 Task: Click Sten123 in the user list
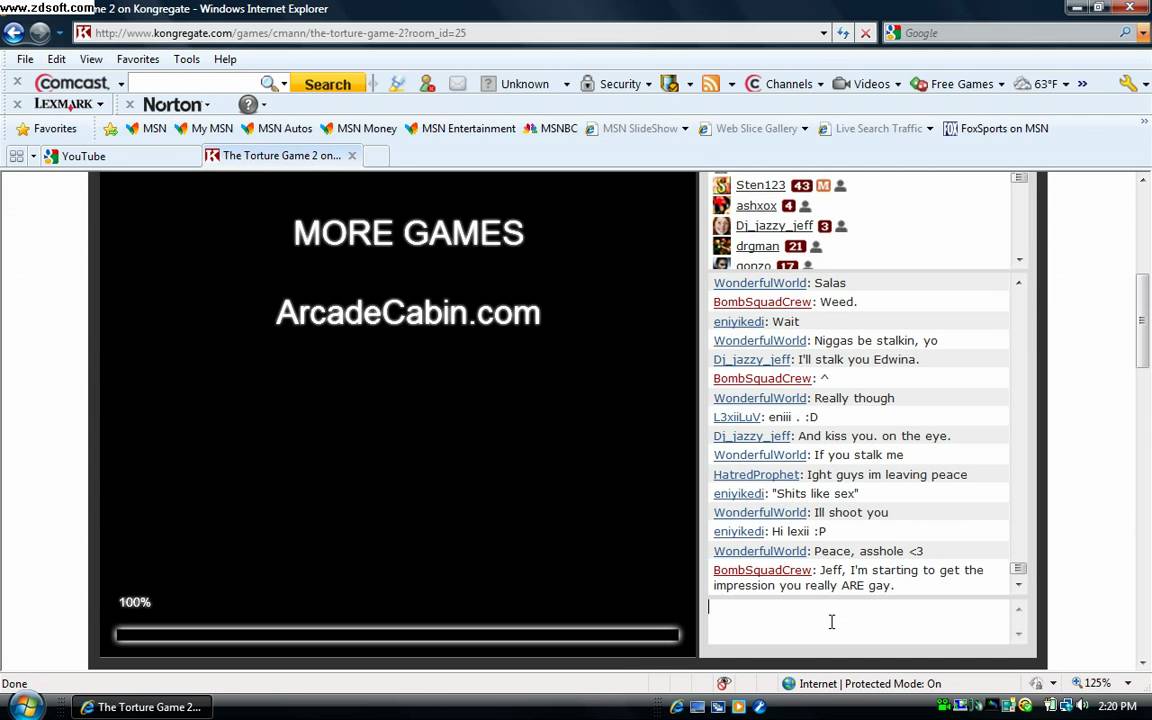(760, 186)
